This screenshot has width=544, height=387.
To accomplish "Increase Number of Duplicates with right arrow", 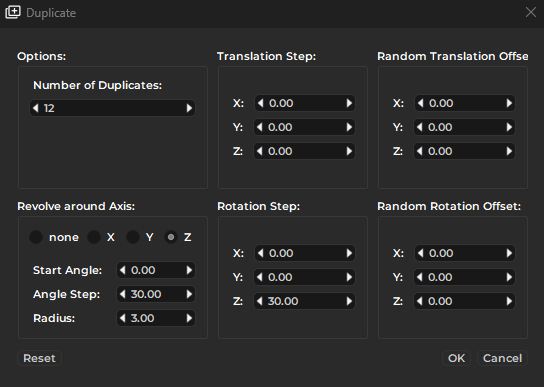I will tap(189, 108).
